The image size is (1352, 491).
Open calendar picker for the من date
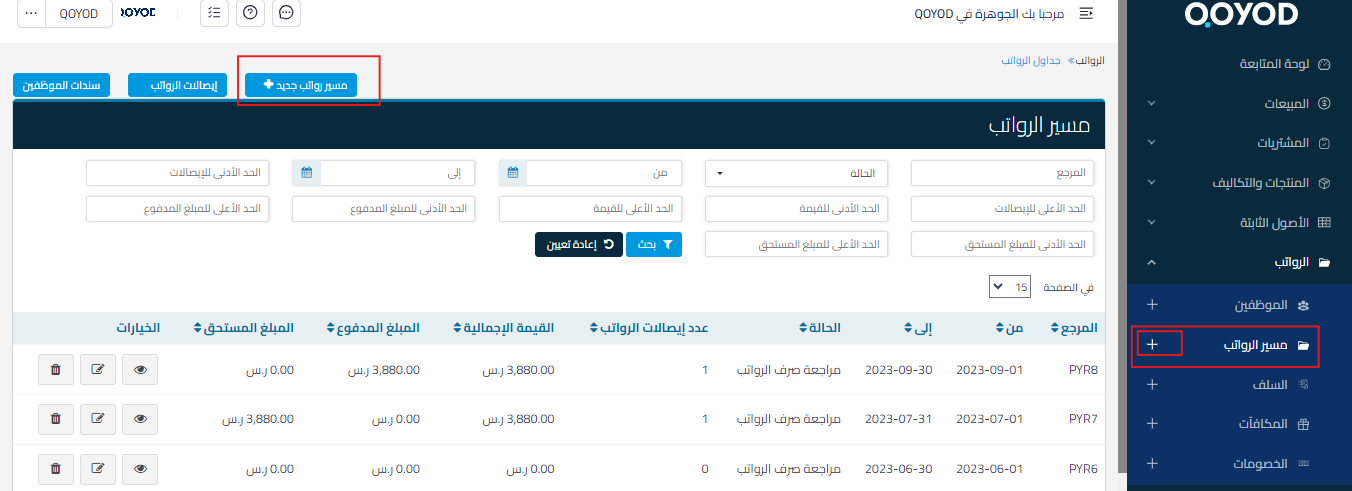click(x=513, y=173)
